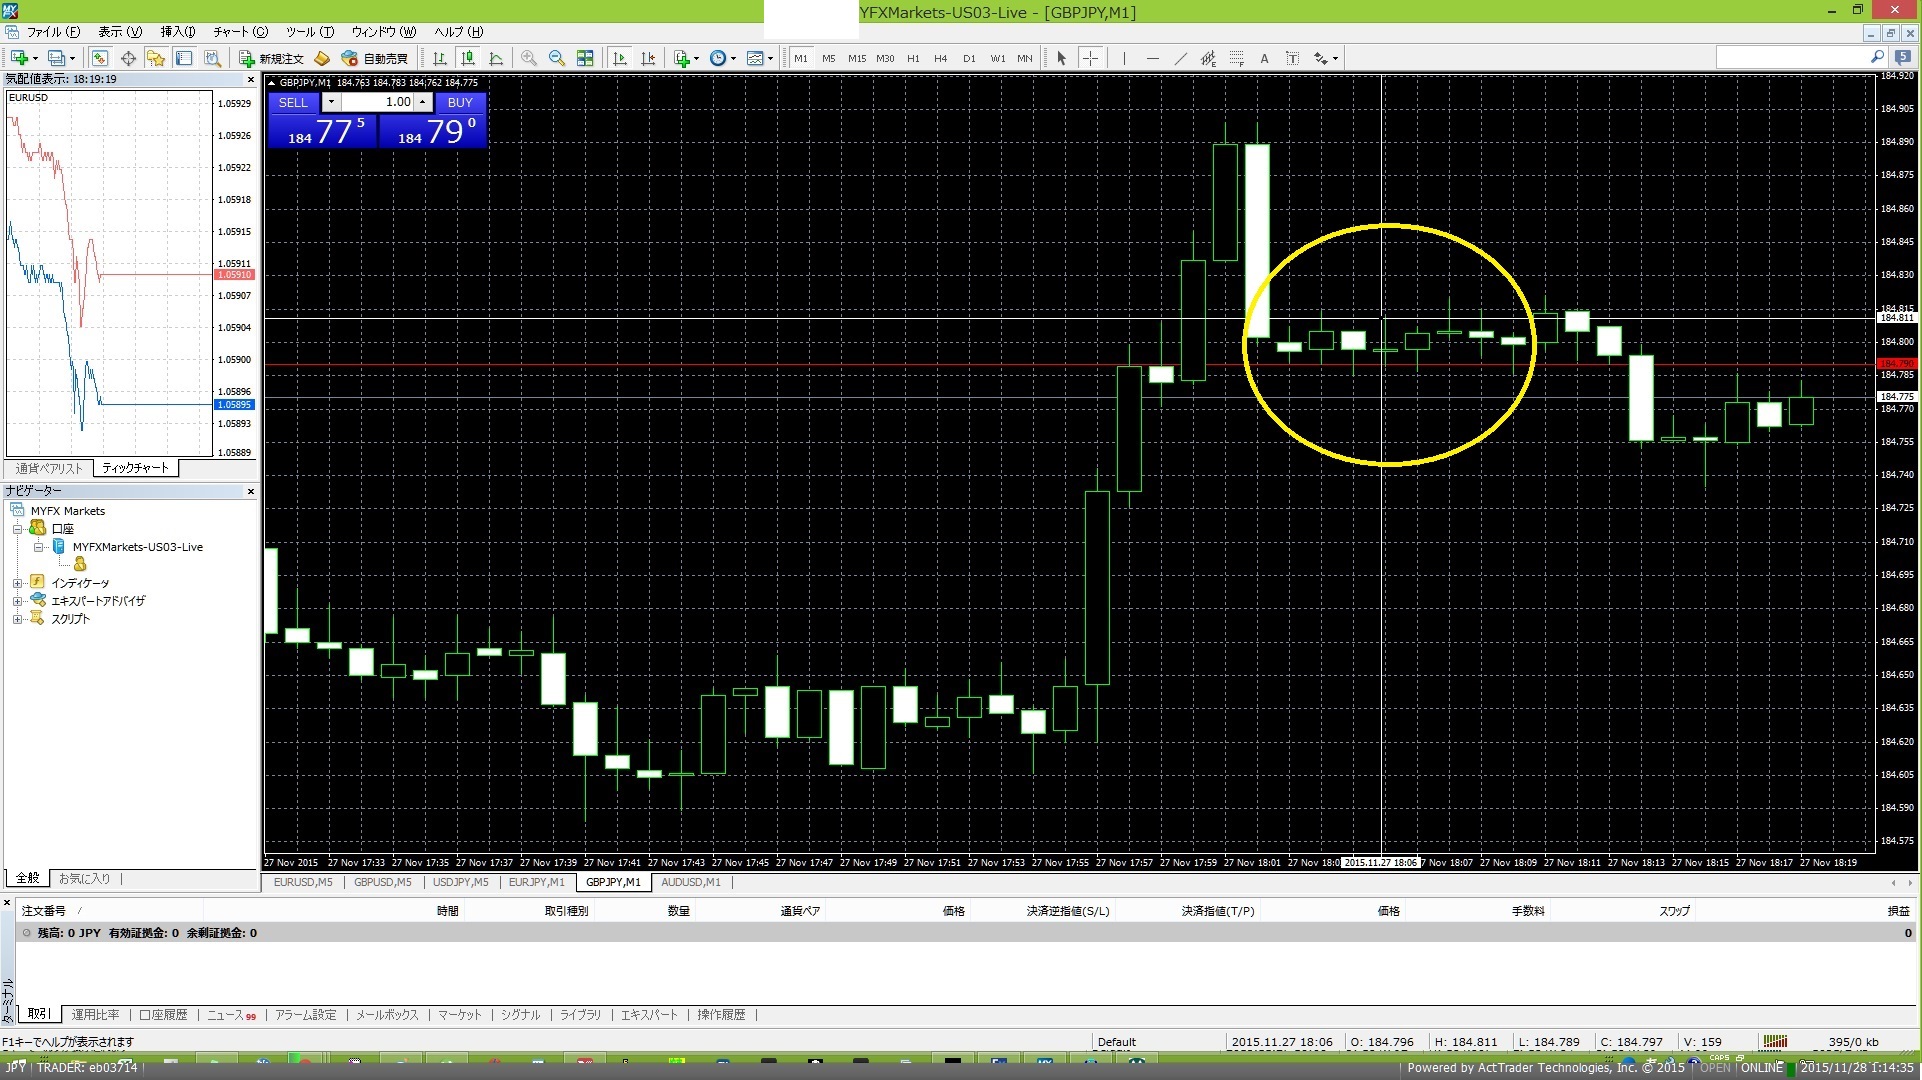Open the AUDUSD,M1 chart tab

[x=691, y=882]
